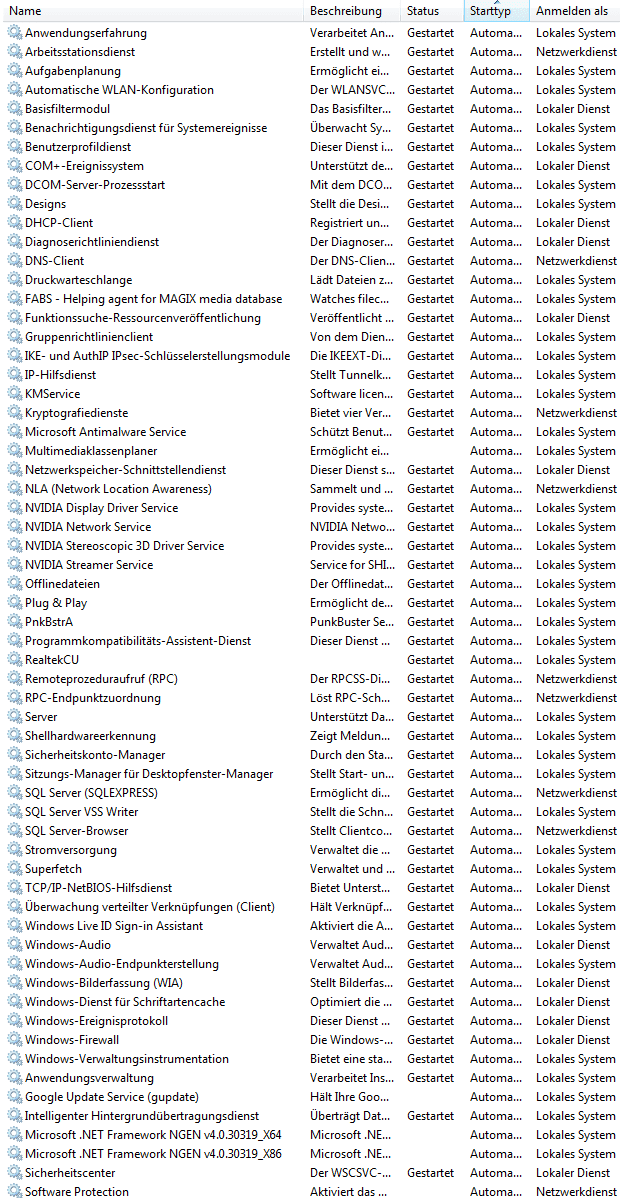Click the KMService gear icon
The height and width of the screenshot is (1198, 620).
tap(15, 394)
